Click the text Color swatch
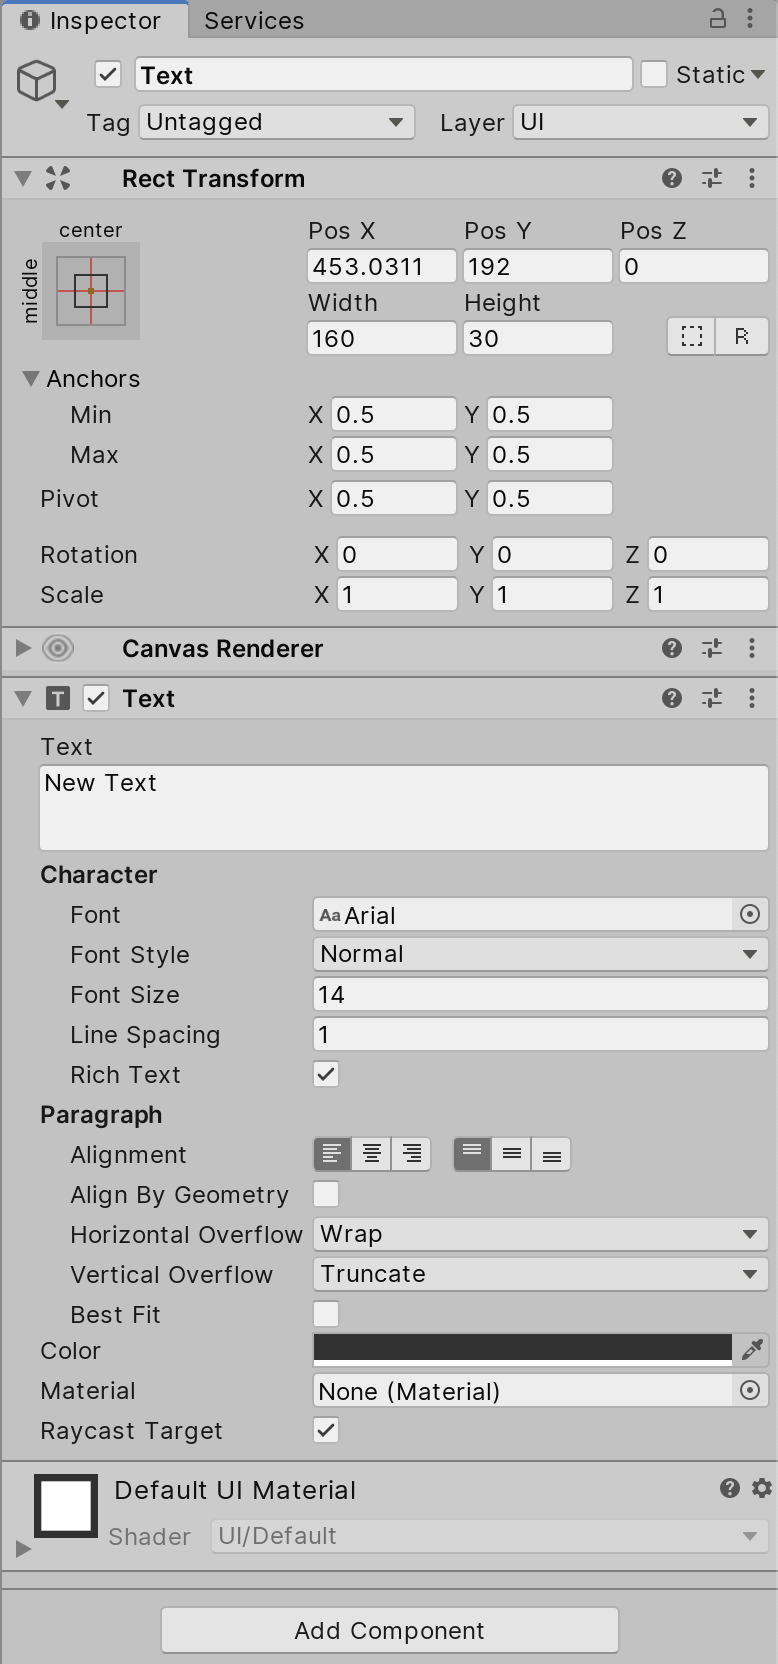 click(x=522, y=1348)
